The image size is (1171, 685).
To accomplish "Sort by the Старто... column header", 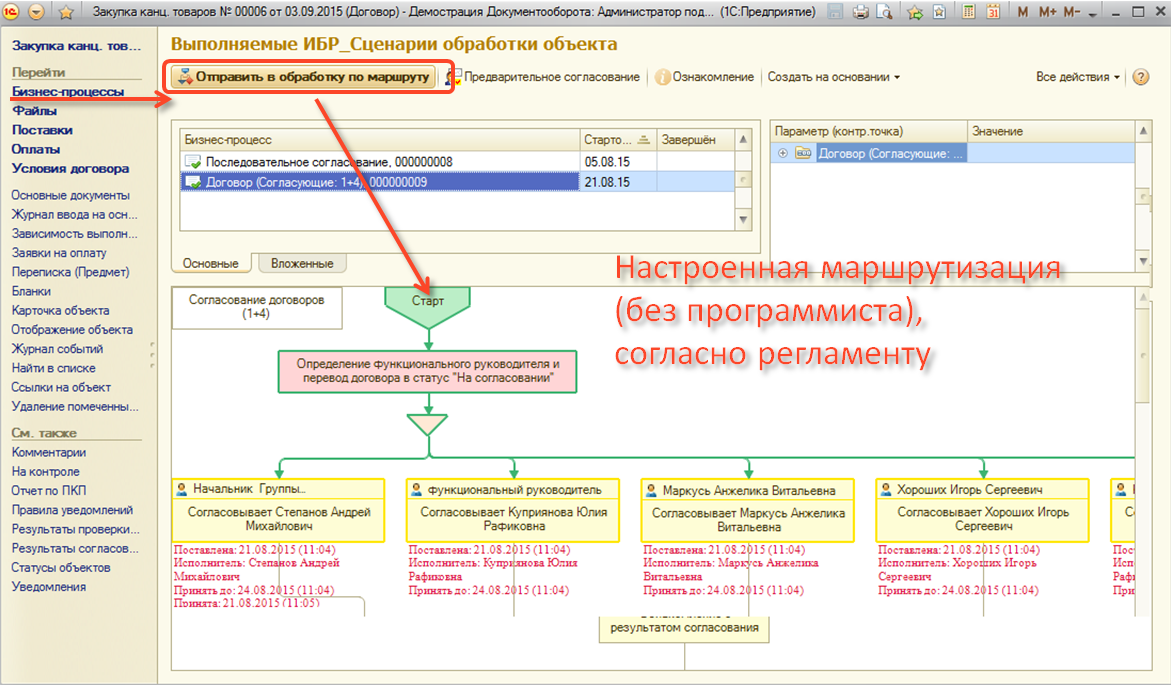I will coord(608,140).
